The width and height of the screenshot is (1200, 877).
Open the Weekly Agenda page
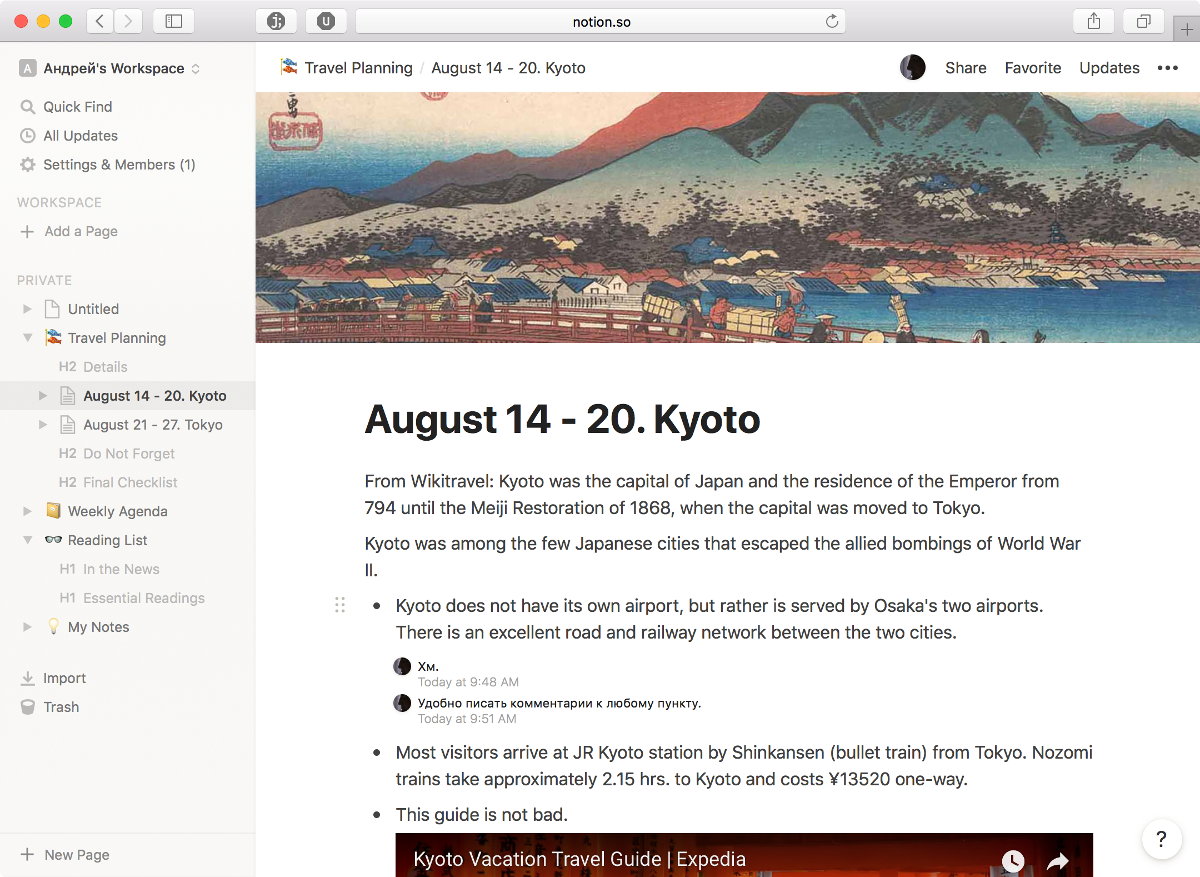click(x=117, y=511)
